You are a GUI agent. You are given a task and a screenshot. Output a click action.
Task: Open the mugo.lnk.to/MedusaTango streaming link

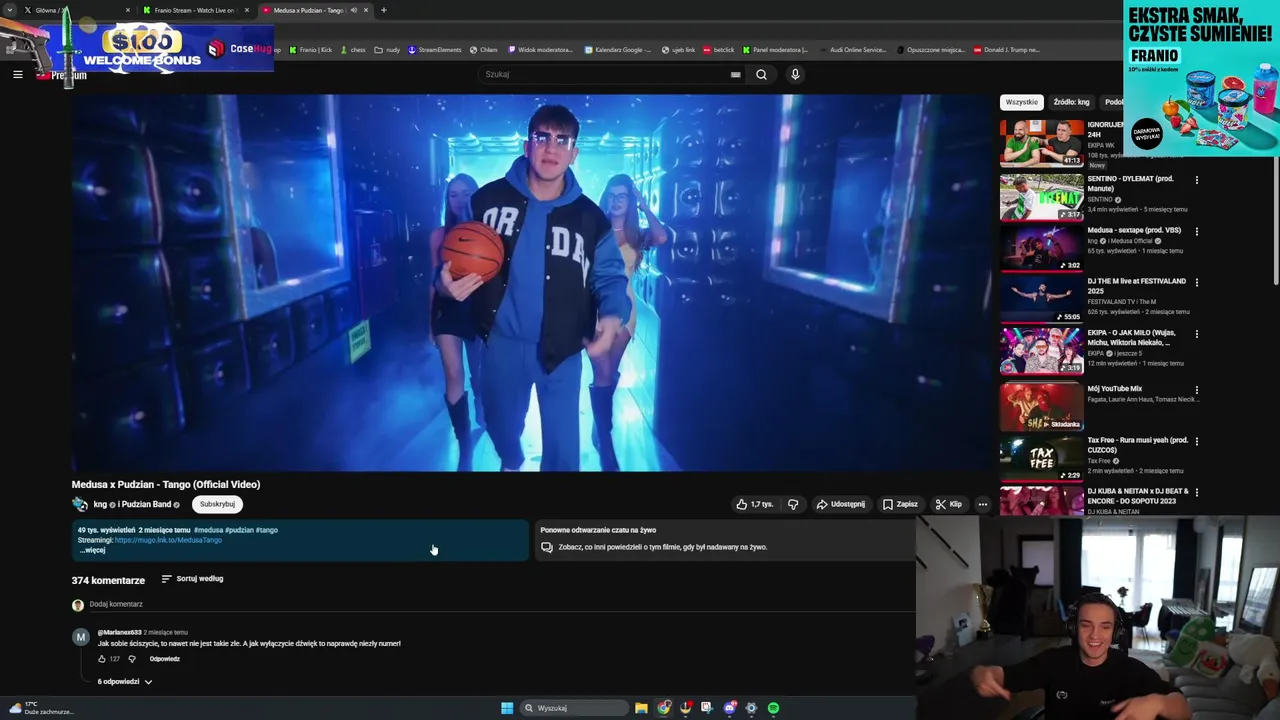(x=168, y=540)
